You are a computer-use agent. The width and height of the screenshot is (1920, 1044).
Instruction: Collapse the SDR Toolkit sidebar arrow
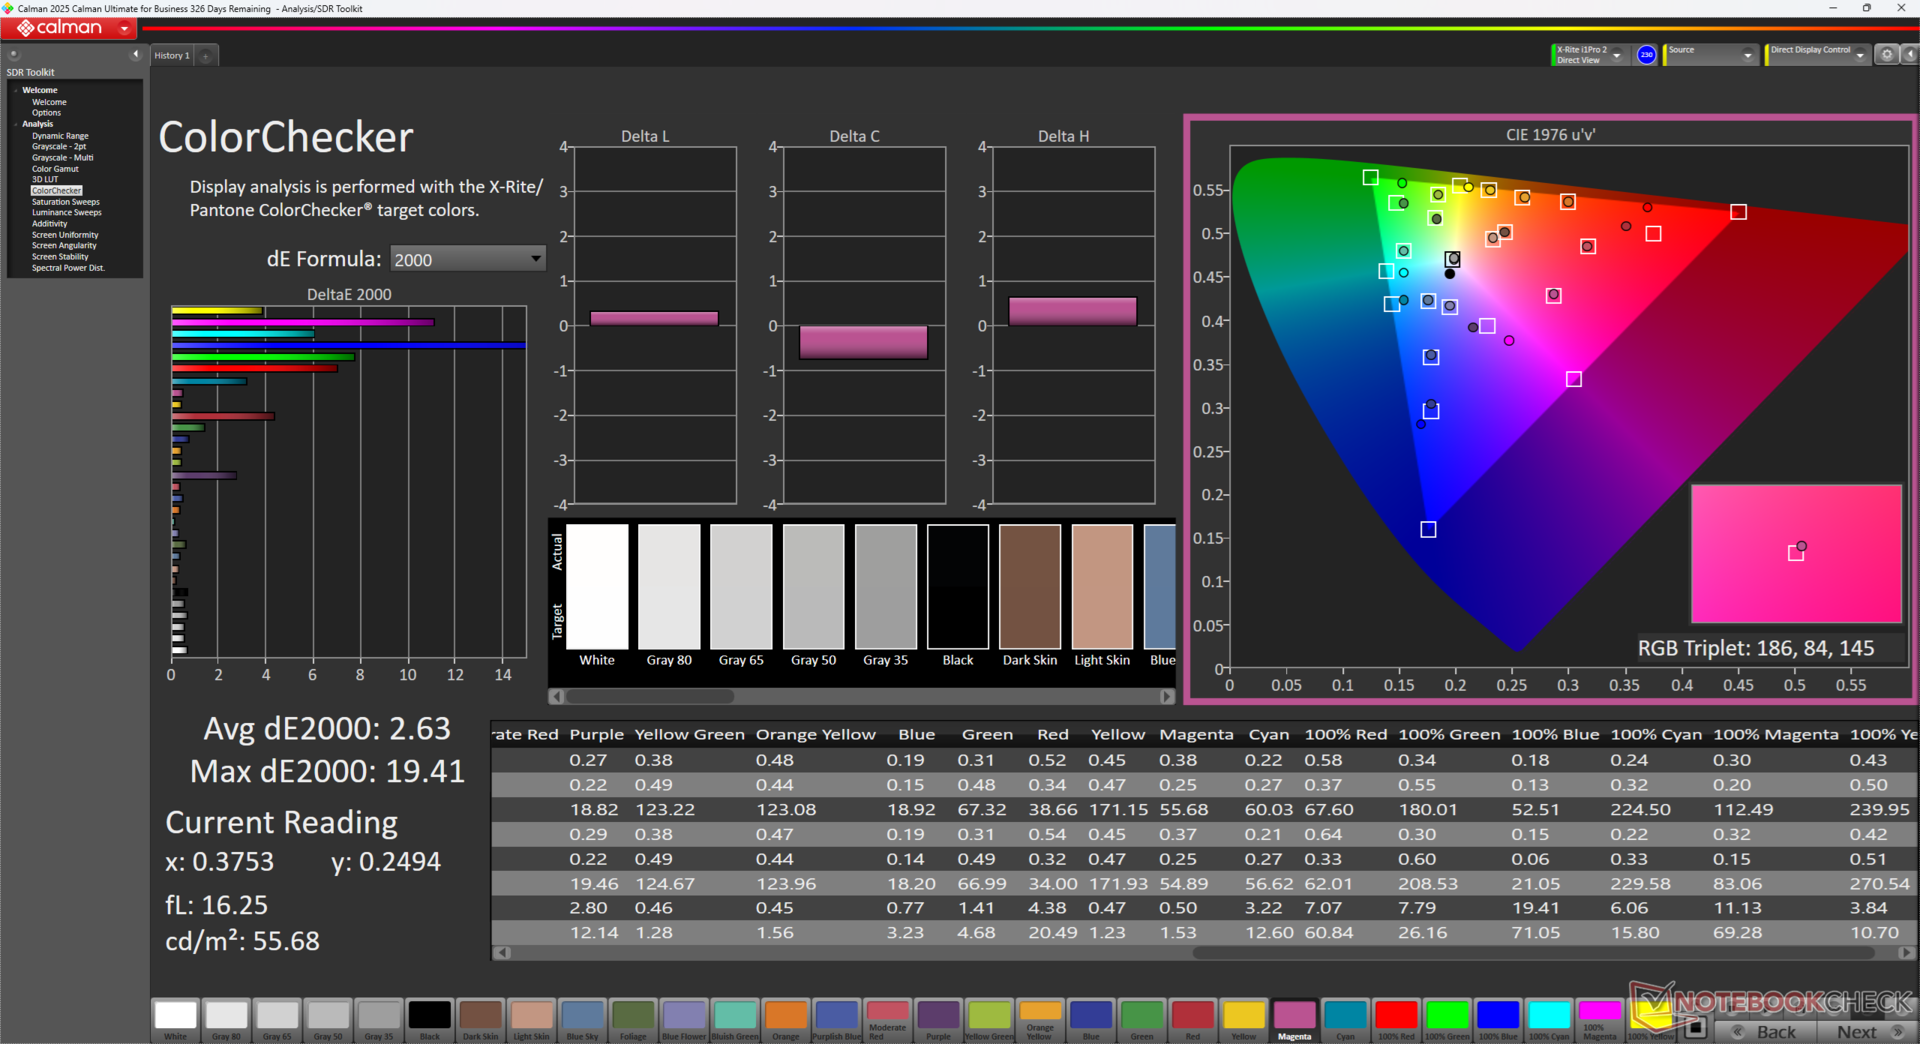[135, 55]
